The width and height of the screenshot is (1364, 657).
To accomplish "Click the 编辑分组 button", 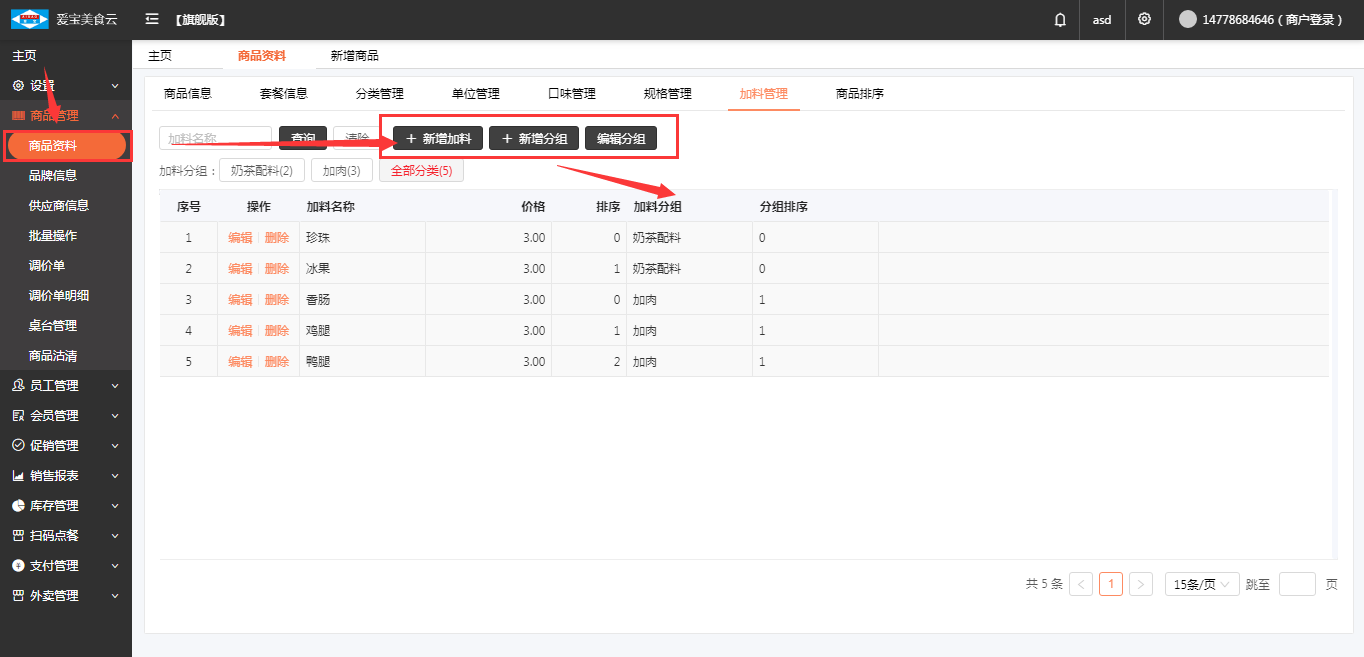I will tap(621, 139).
